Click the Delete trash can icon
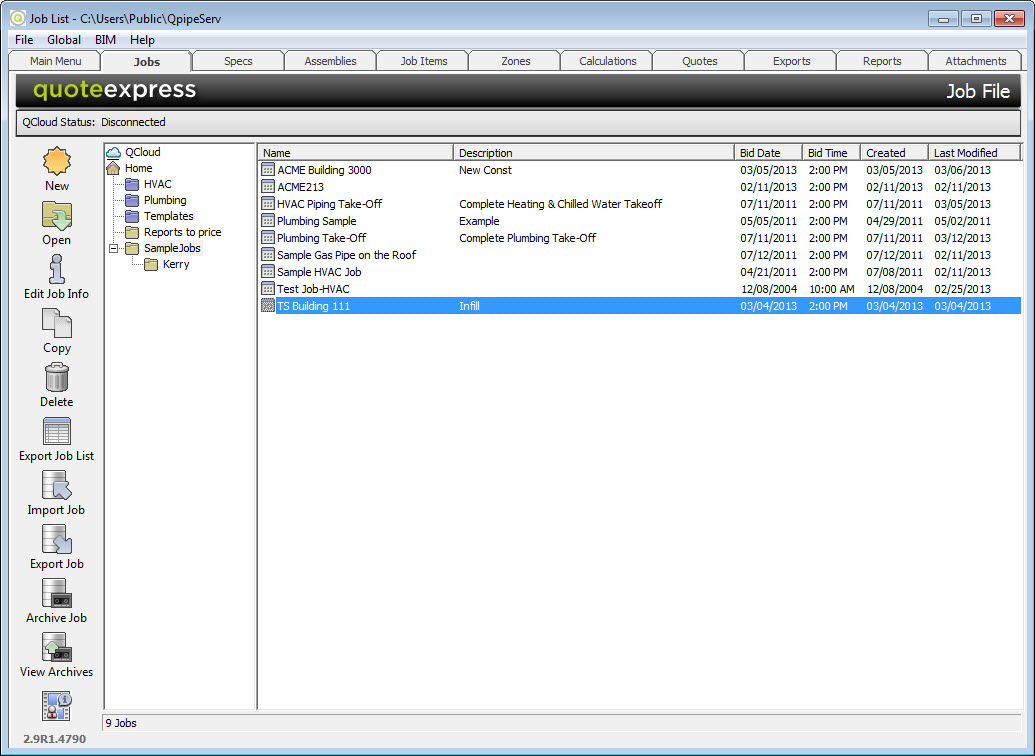The width and height of the screenshot is (1035, 756). pos(57,378)
